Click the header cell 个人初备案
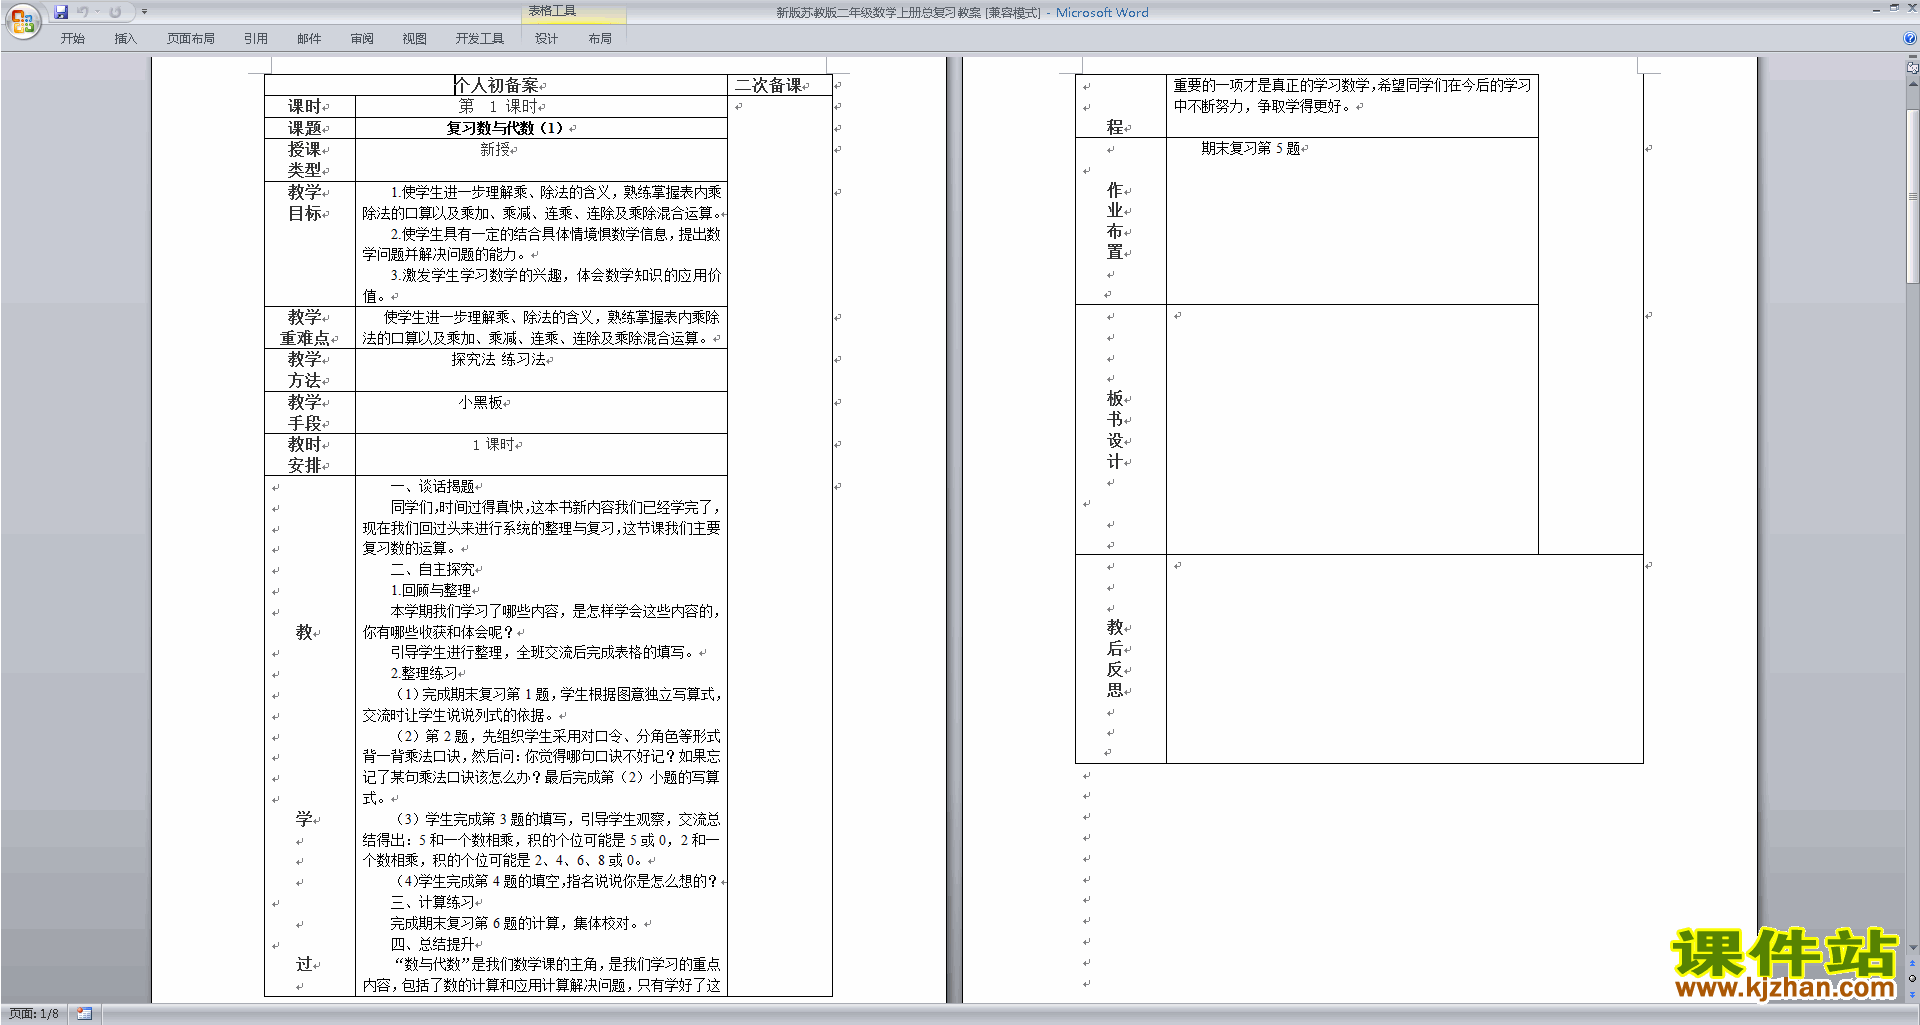Viewport: 1920px width, 1025px height. pos(496,85)
